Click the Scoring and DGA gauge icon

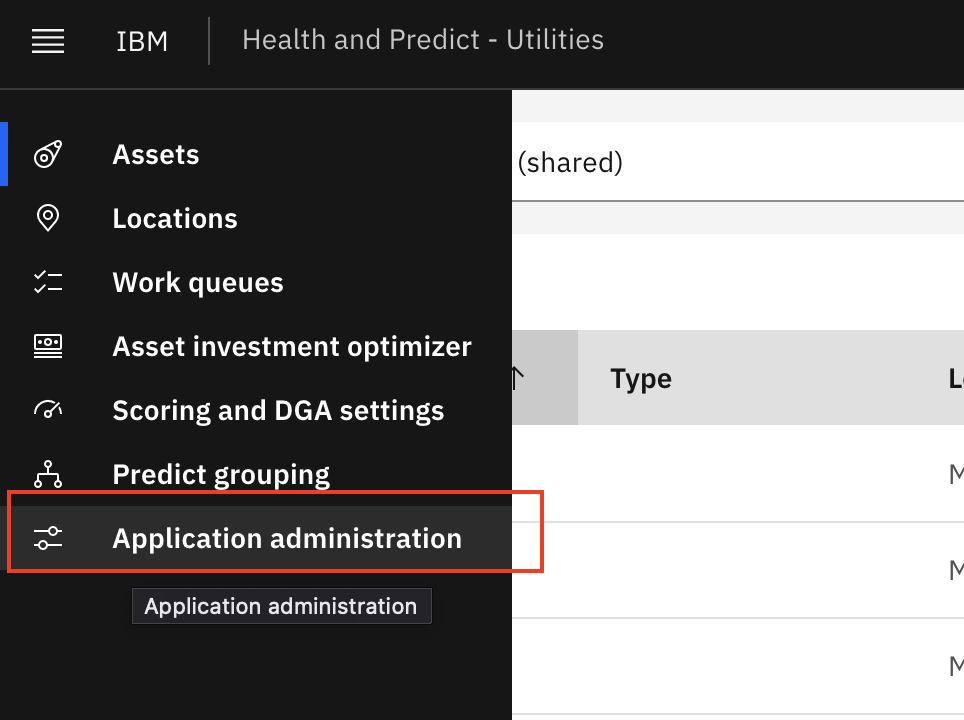pos(48,409)
